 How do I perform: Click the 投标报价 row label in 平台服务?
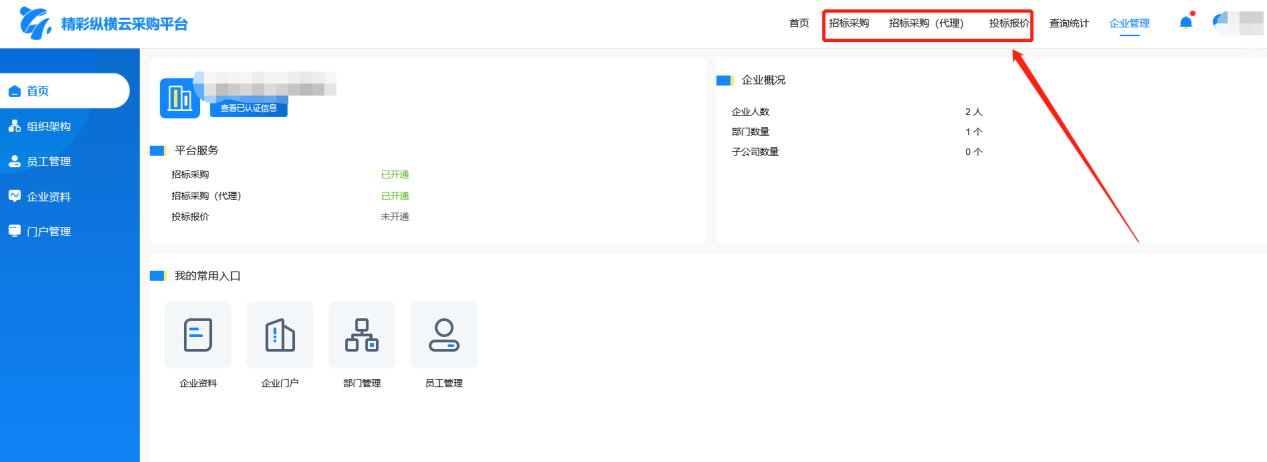tap(190, 217)
